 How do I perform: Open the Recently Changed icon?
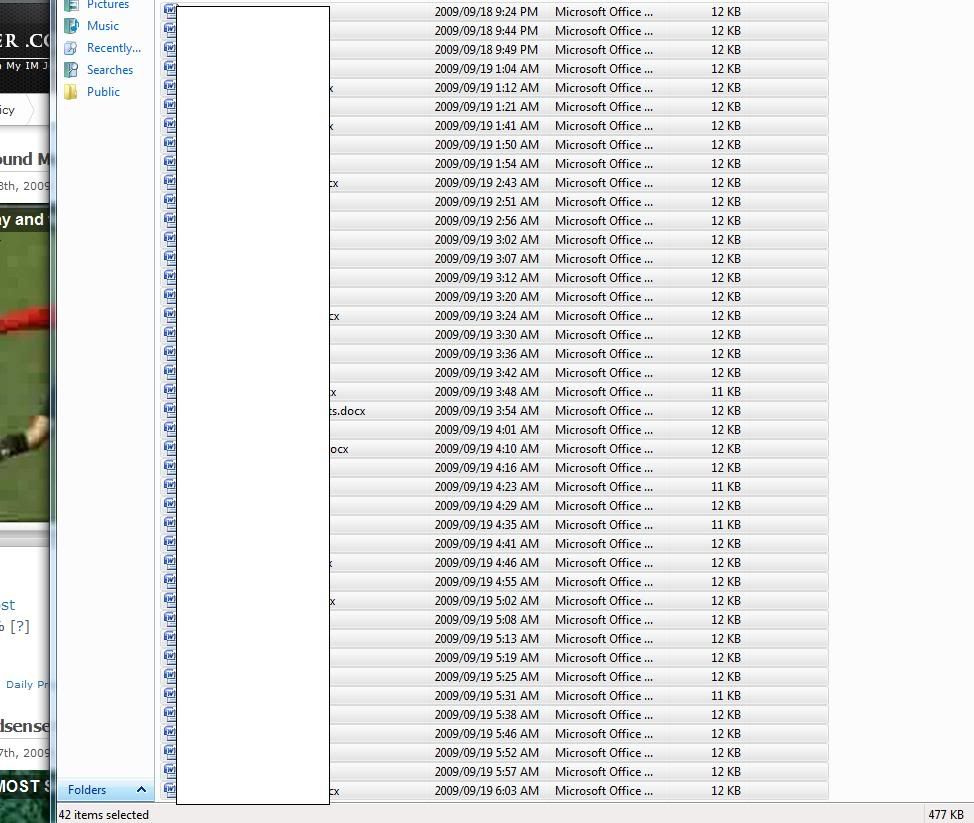point(71,48)
